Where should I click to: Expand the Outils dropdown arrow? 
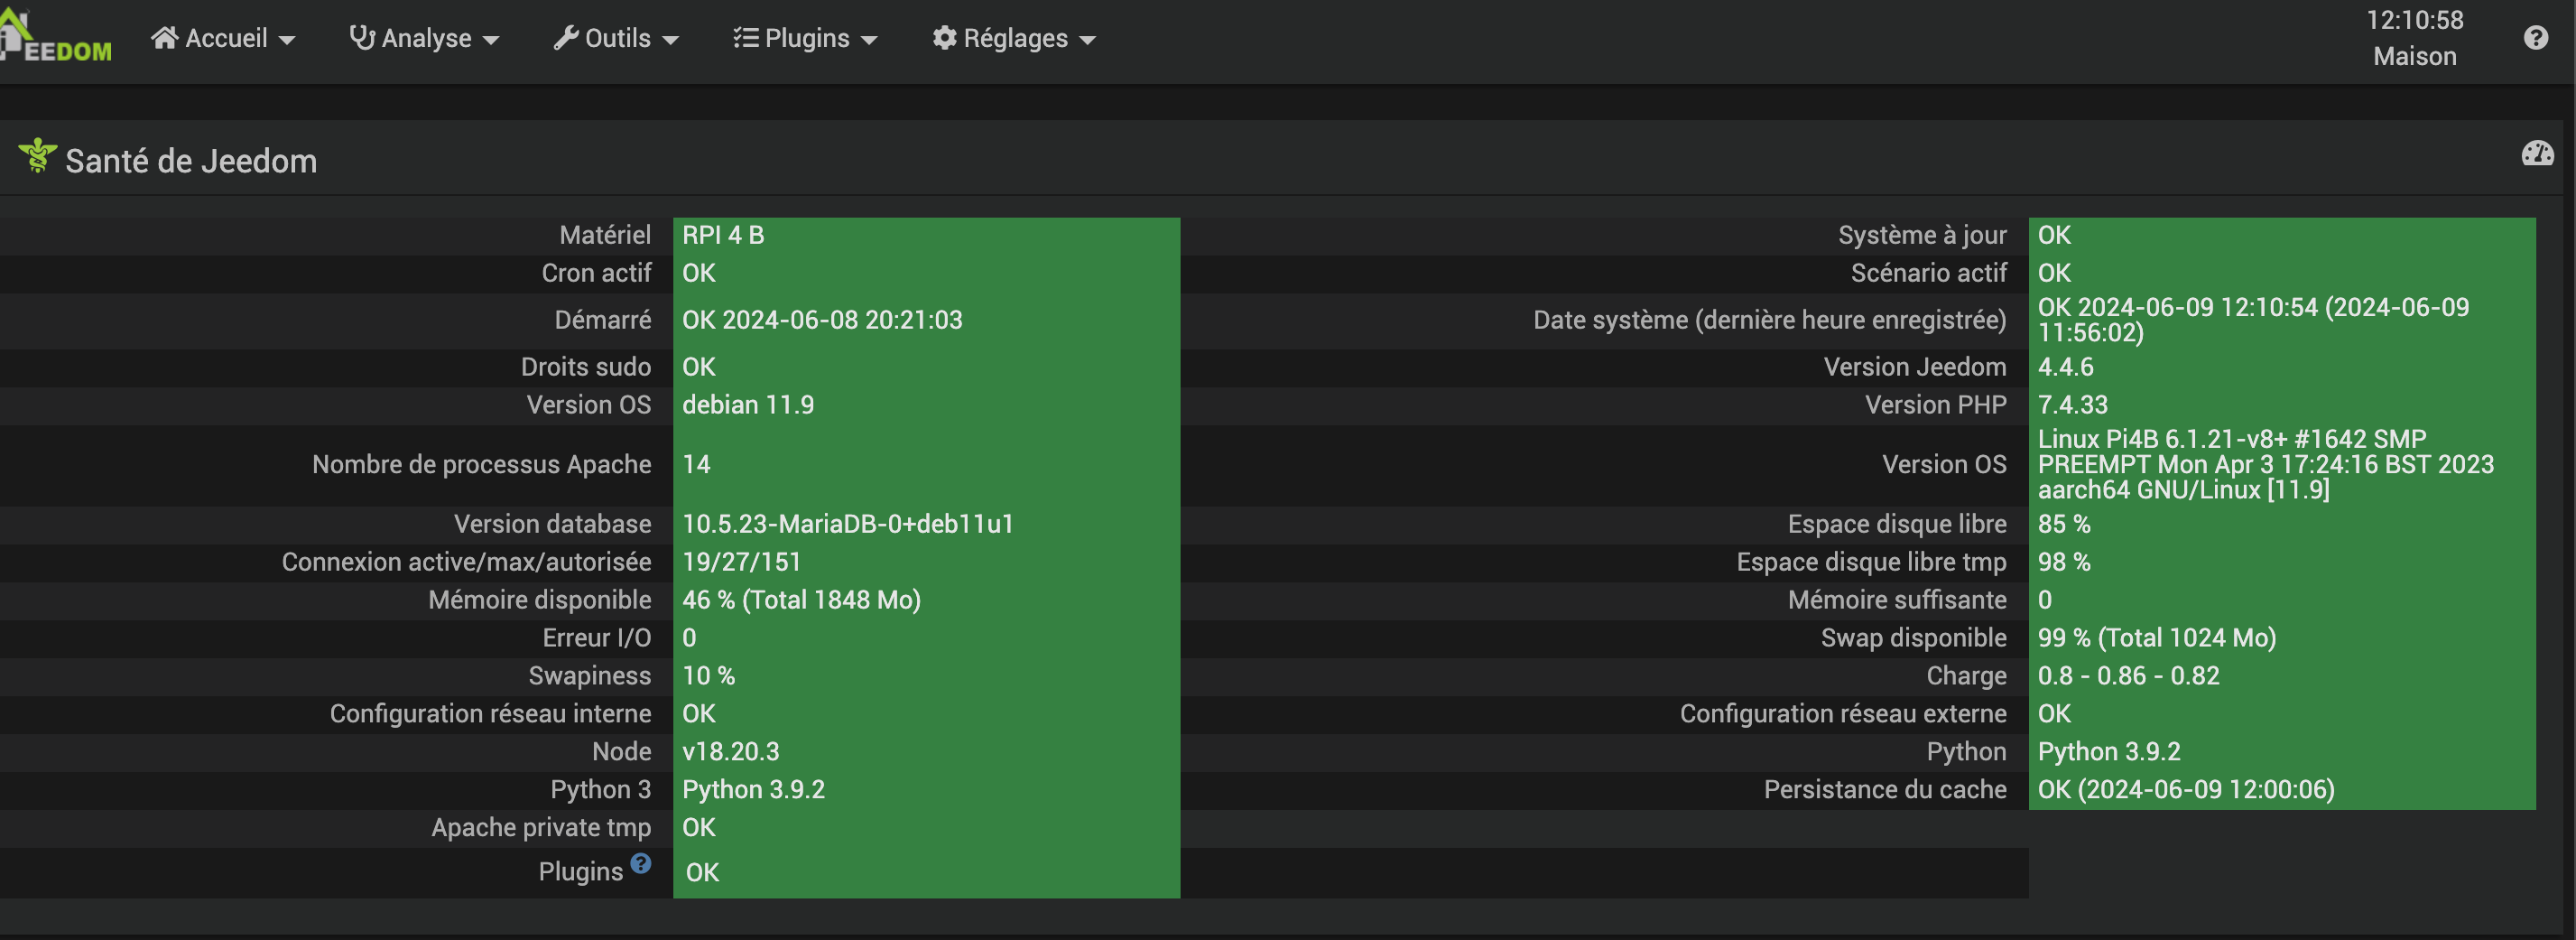(671, 40)
